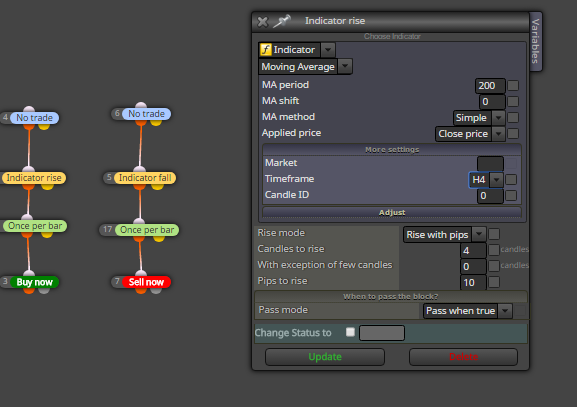Toggle the checkbox next to MA shift
Image resolution: width=577 pixels, height=407 pixels.
click(513, 102)
